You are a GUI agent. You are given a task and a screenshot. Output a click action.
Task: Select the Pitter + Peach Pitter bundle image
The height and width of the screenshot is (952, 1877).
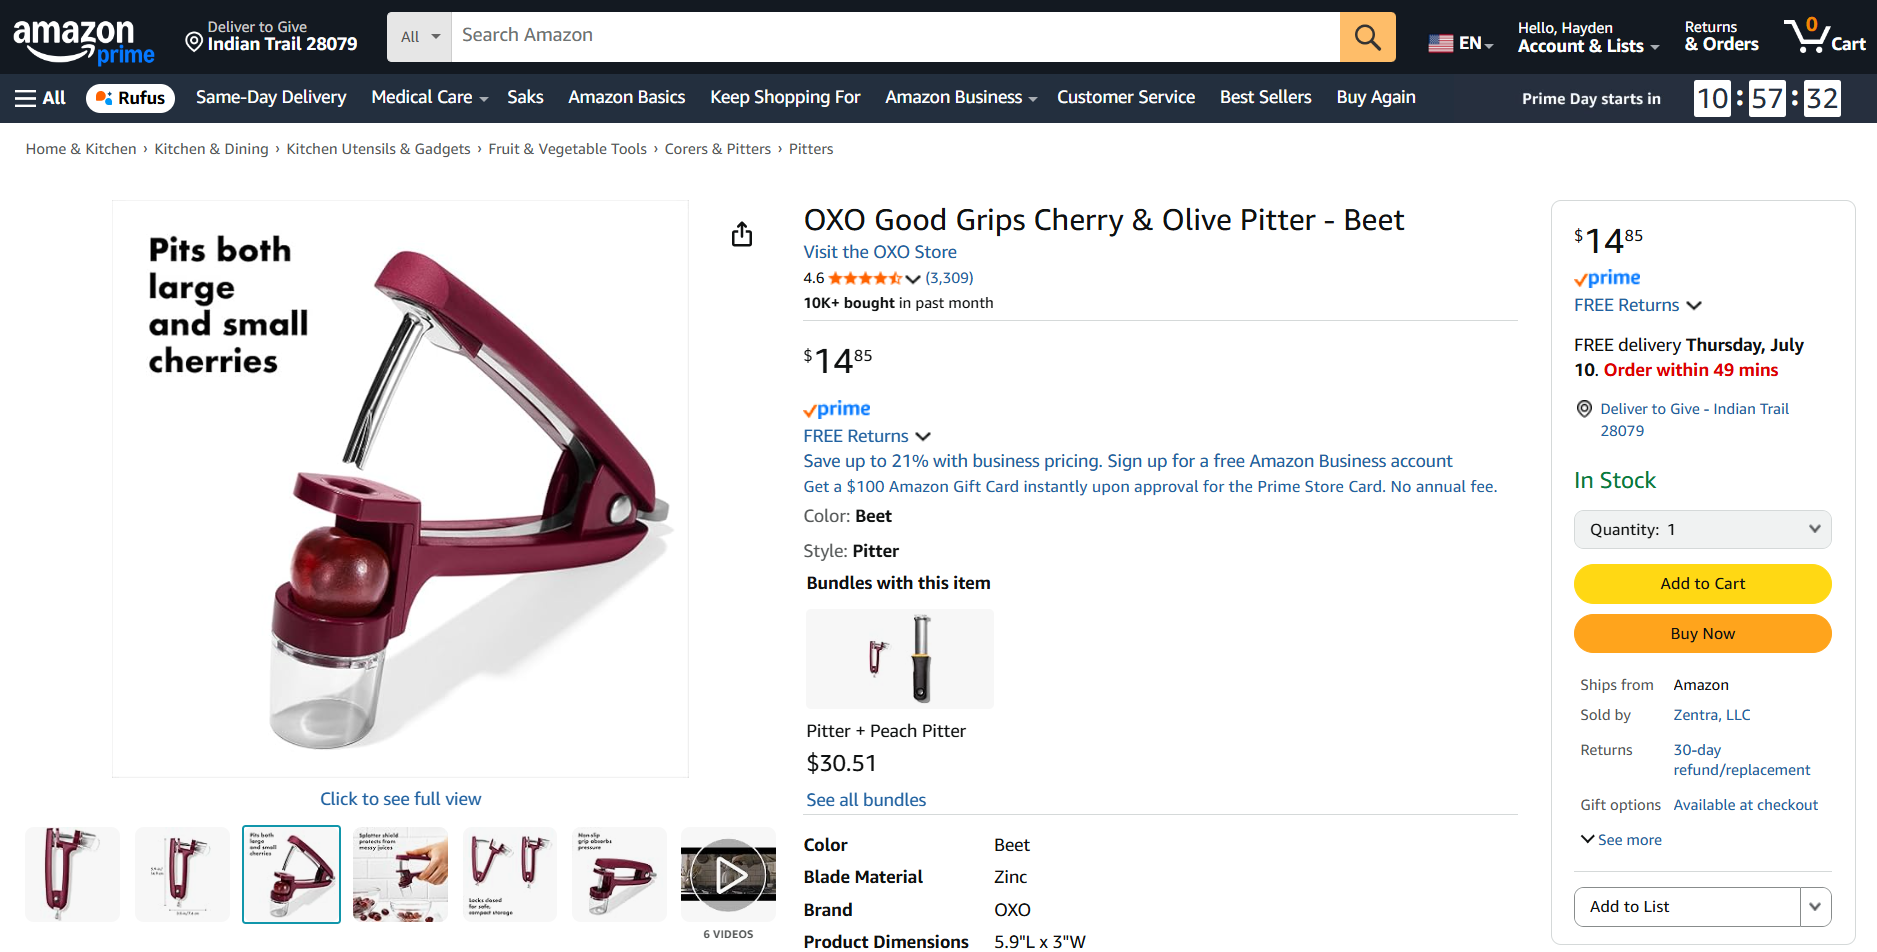tap(900, 659)
